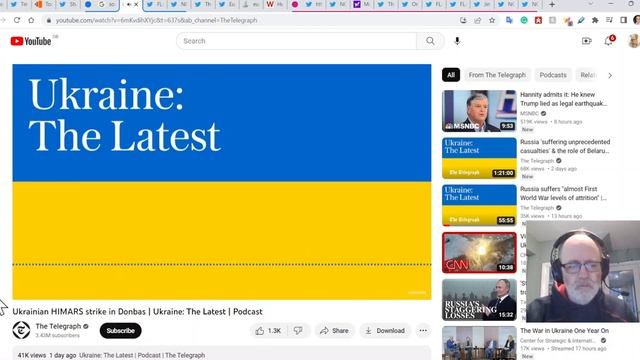Click the Ukraine: The Latest video player
640x360 pixels.
point(222,182)
